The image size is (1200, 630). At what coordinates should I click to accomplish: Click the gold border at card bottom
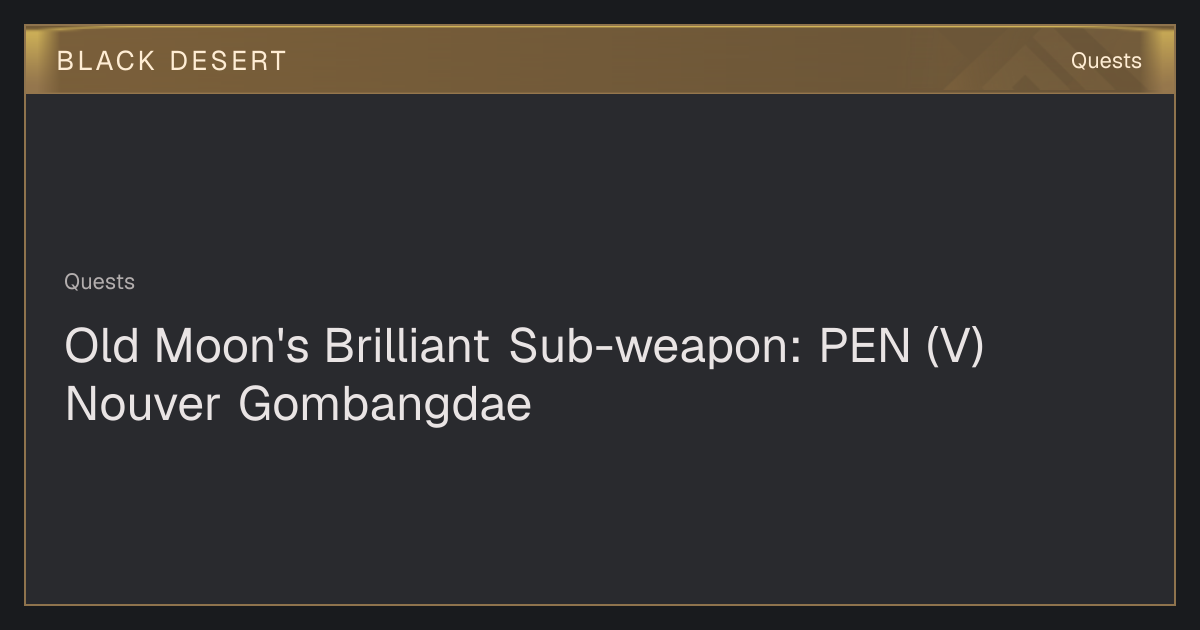tap(600, 604)
